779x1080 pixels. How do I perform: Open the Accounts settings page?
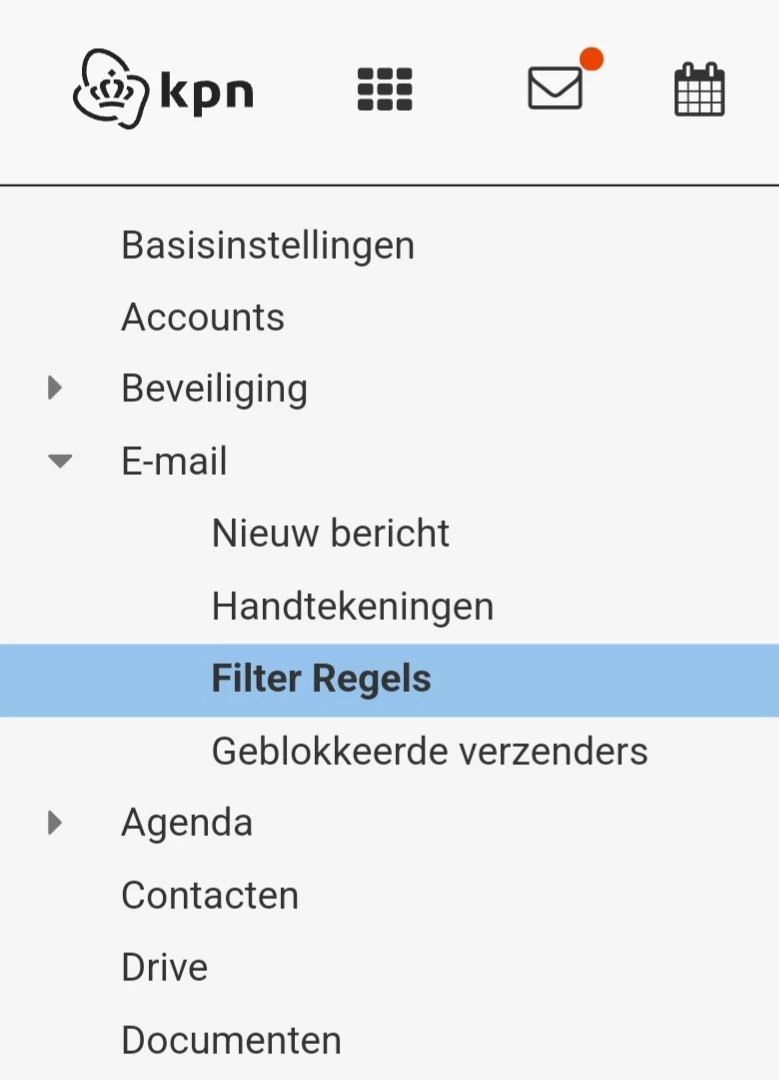[202, 317]
